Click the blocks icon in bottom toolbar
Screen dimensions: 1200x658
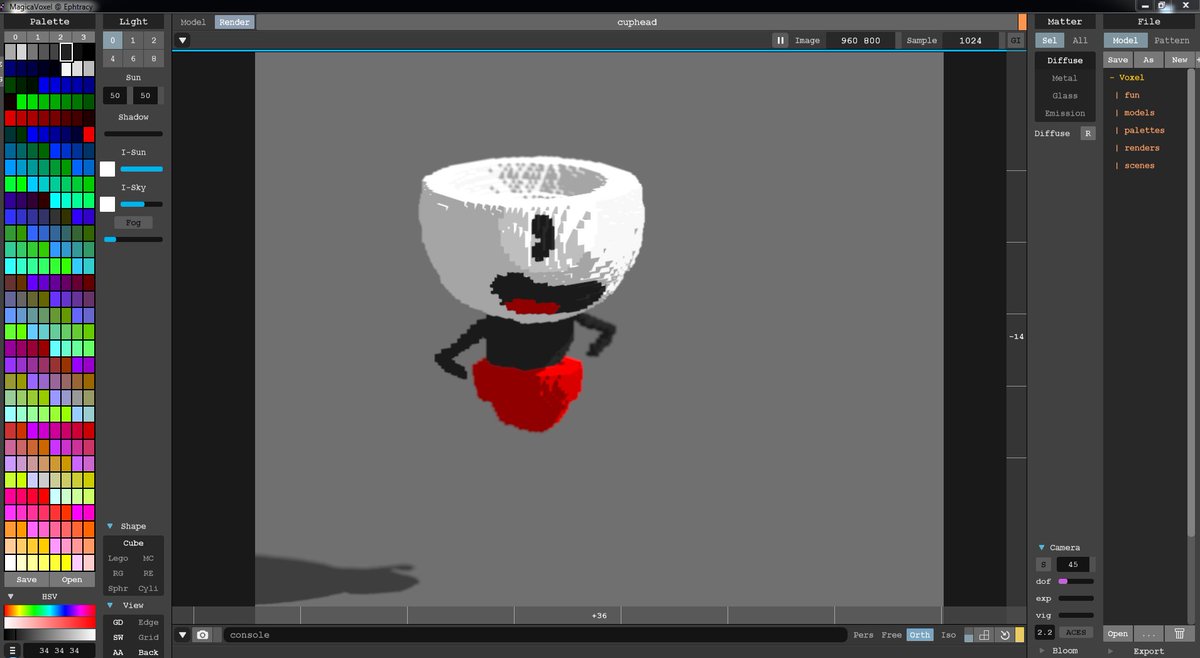(x=984, y=635)
